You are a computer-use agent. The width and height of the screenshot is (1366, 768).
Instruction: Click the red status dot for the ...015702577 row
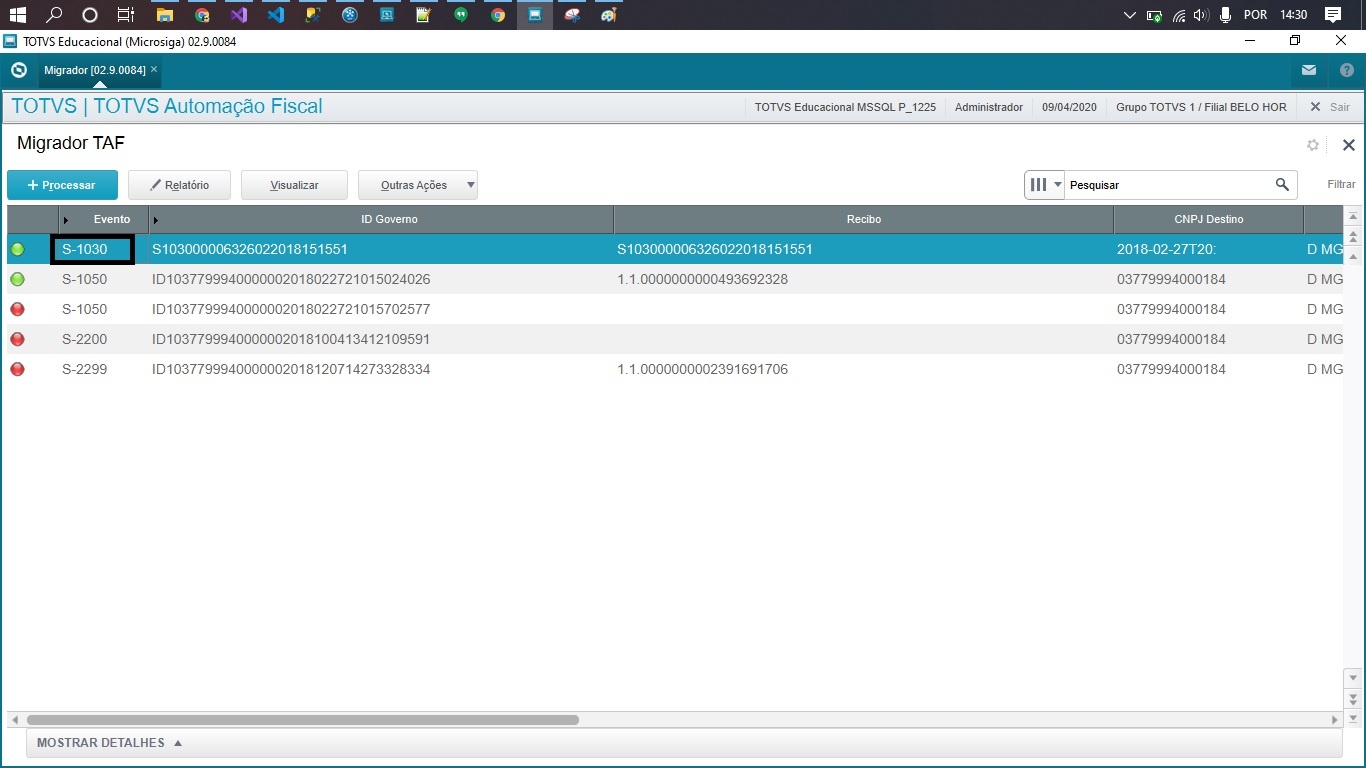pyautogui.click(x=17, y=309)
